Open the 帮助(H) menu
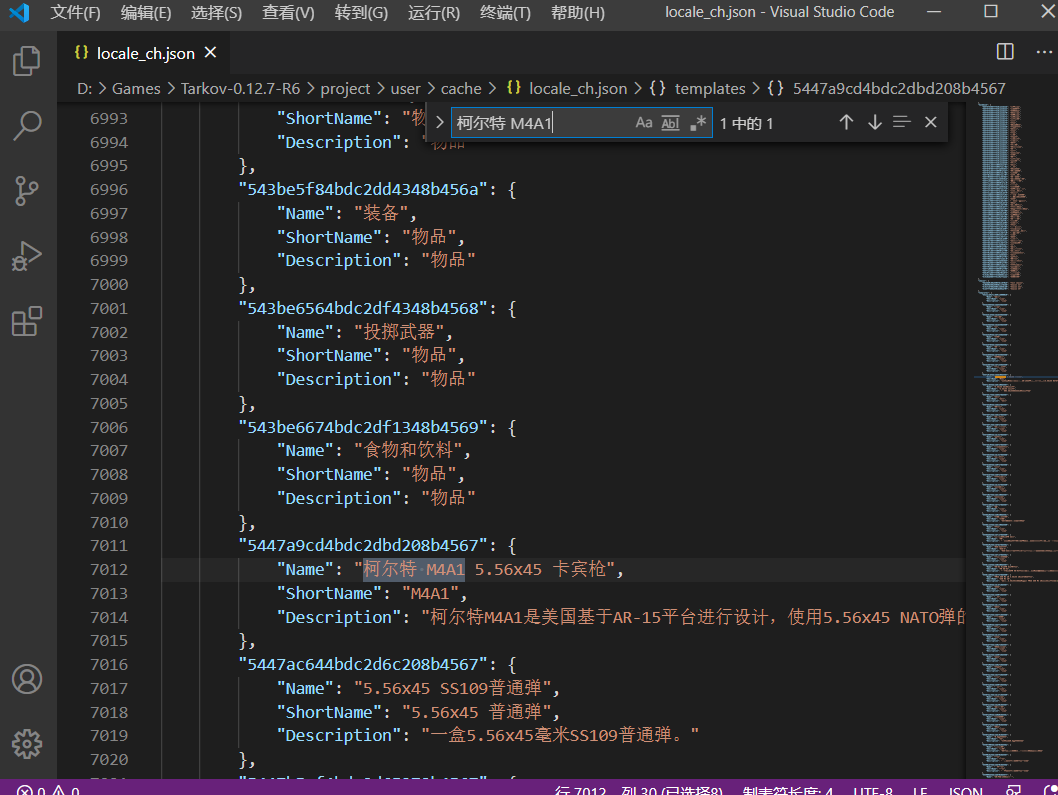1058x795 pixels. [578, 12]
